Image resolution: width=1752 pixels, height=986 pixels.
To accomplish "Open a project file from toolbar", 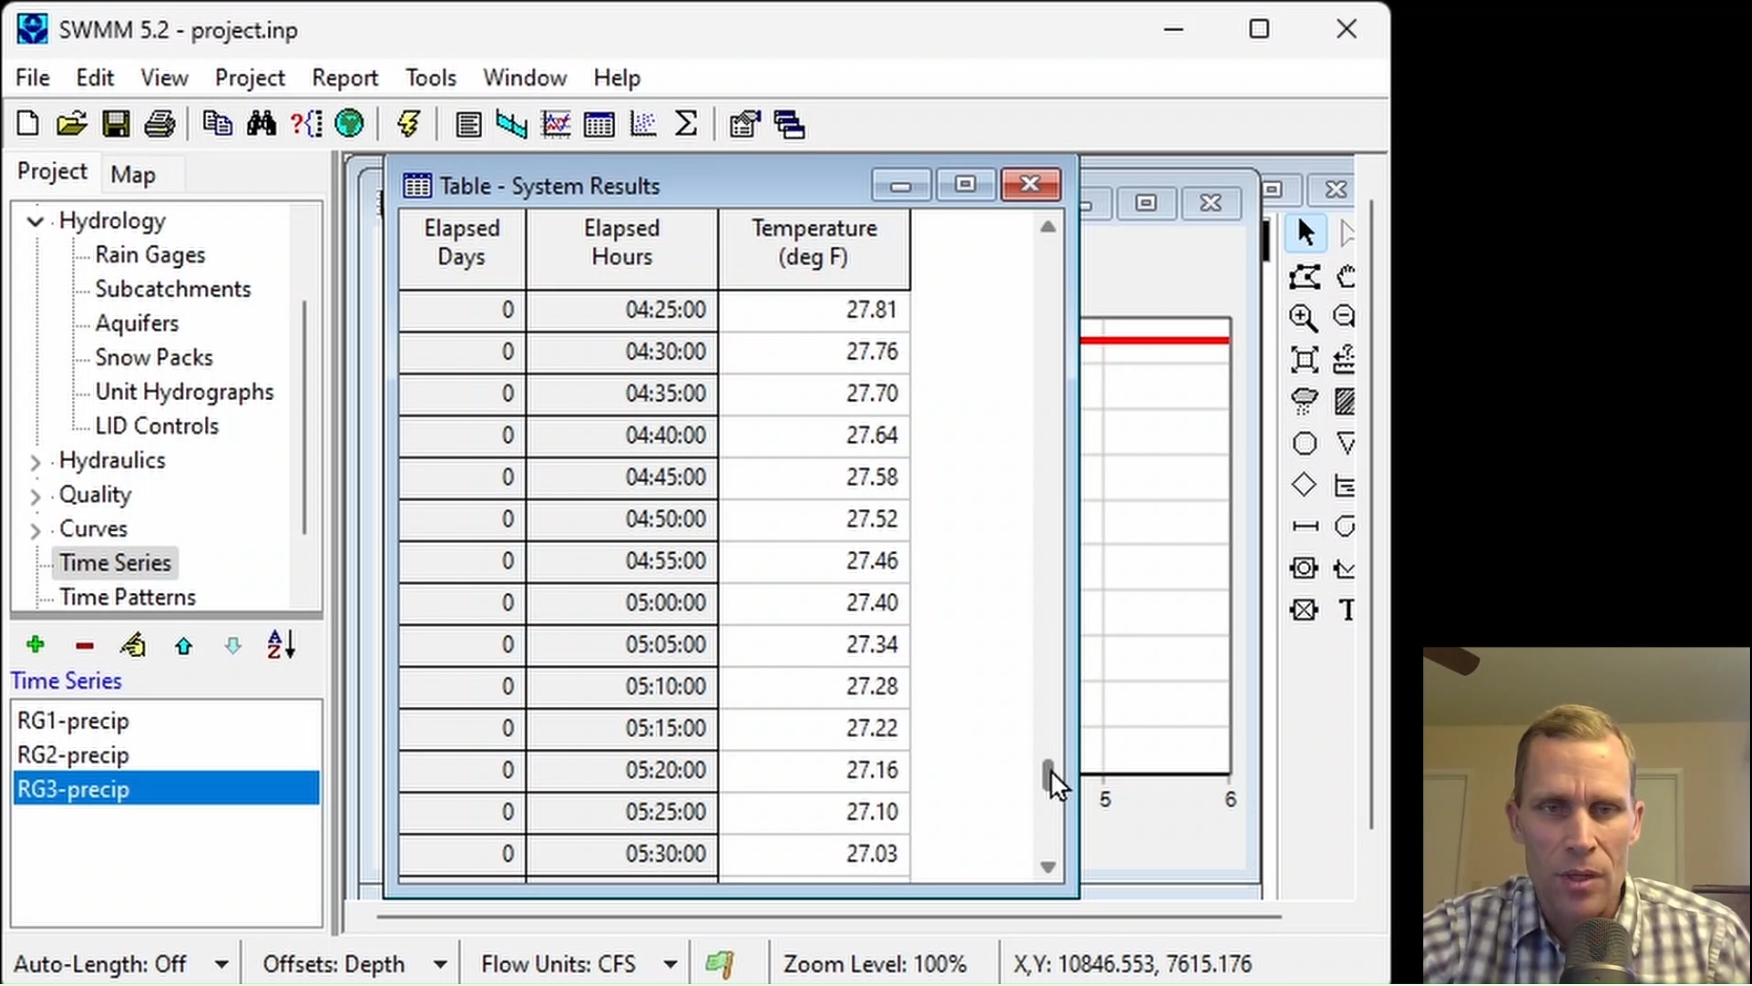I will click(71, 124).
